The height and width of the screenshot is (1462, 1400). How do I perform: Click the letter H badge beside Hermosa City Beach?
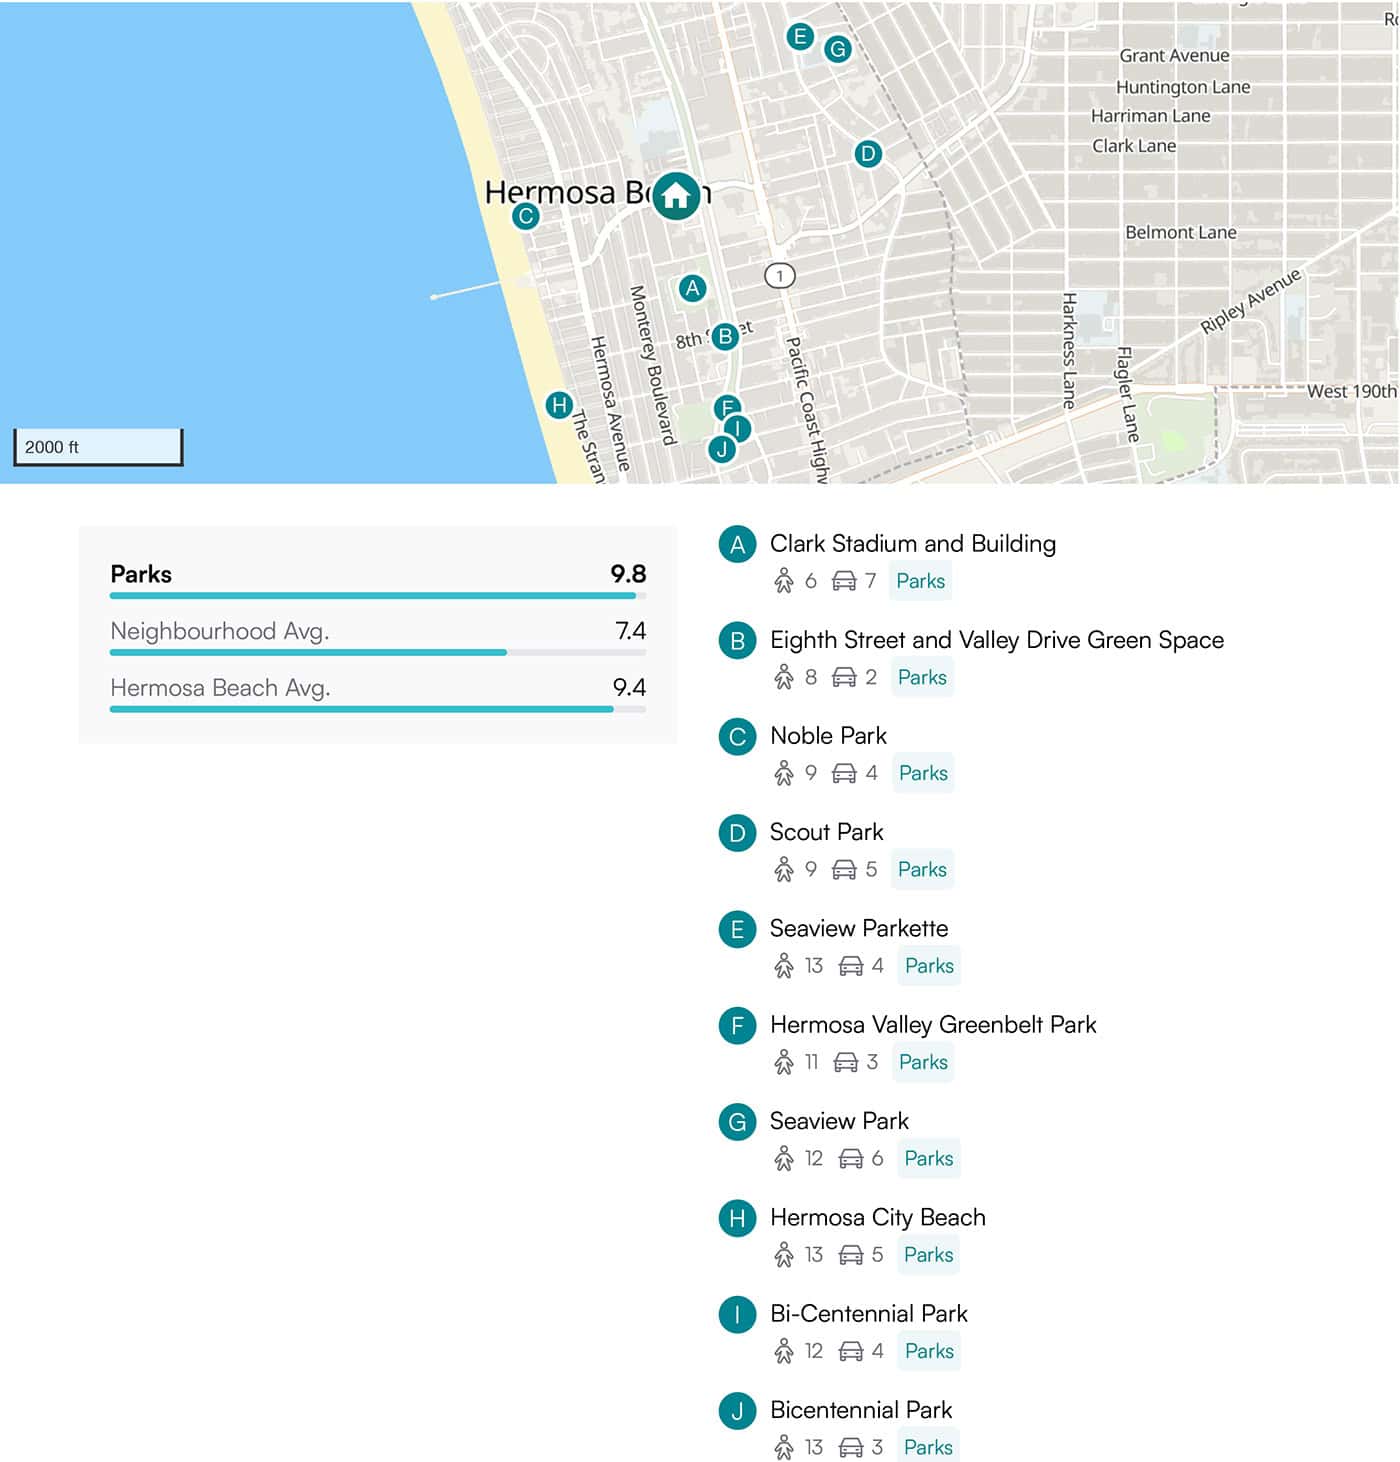click(738, 1218)
